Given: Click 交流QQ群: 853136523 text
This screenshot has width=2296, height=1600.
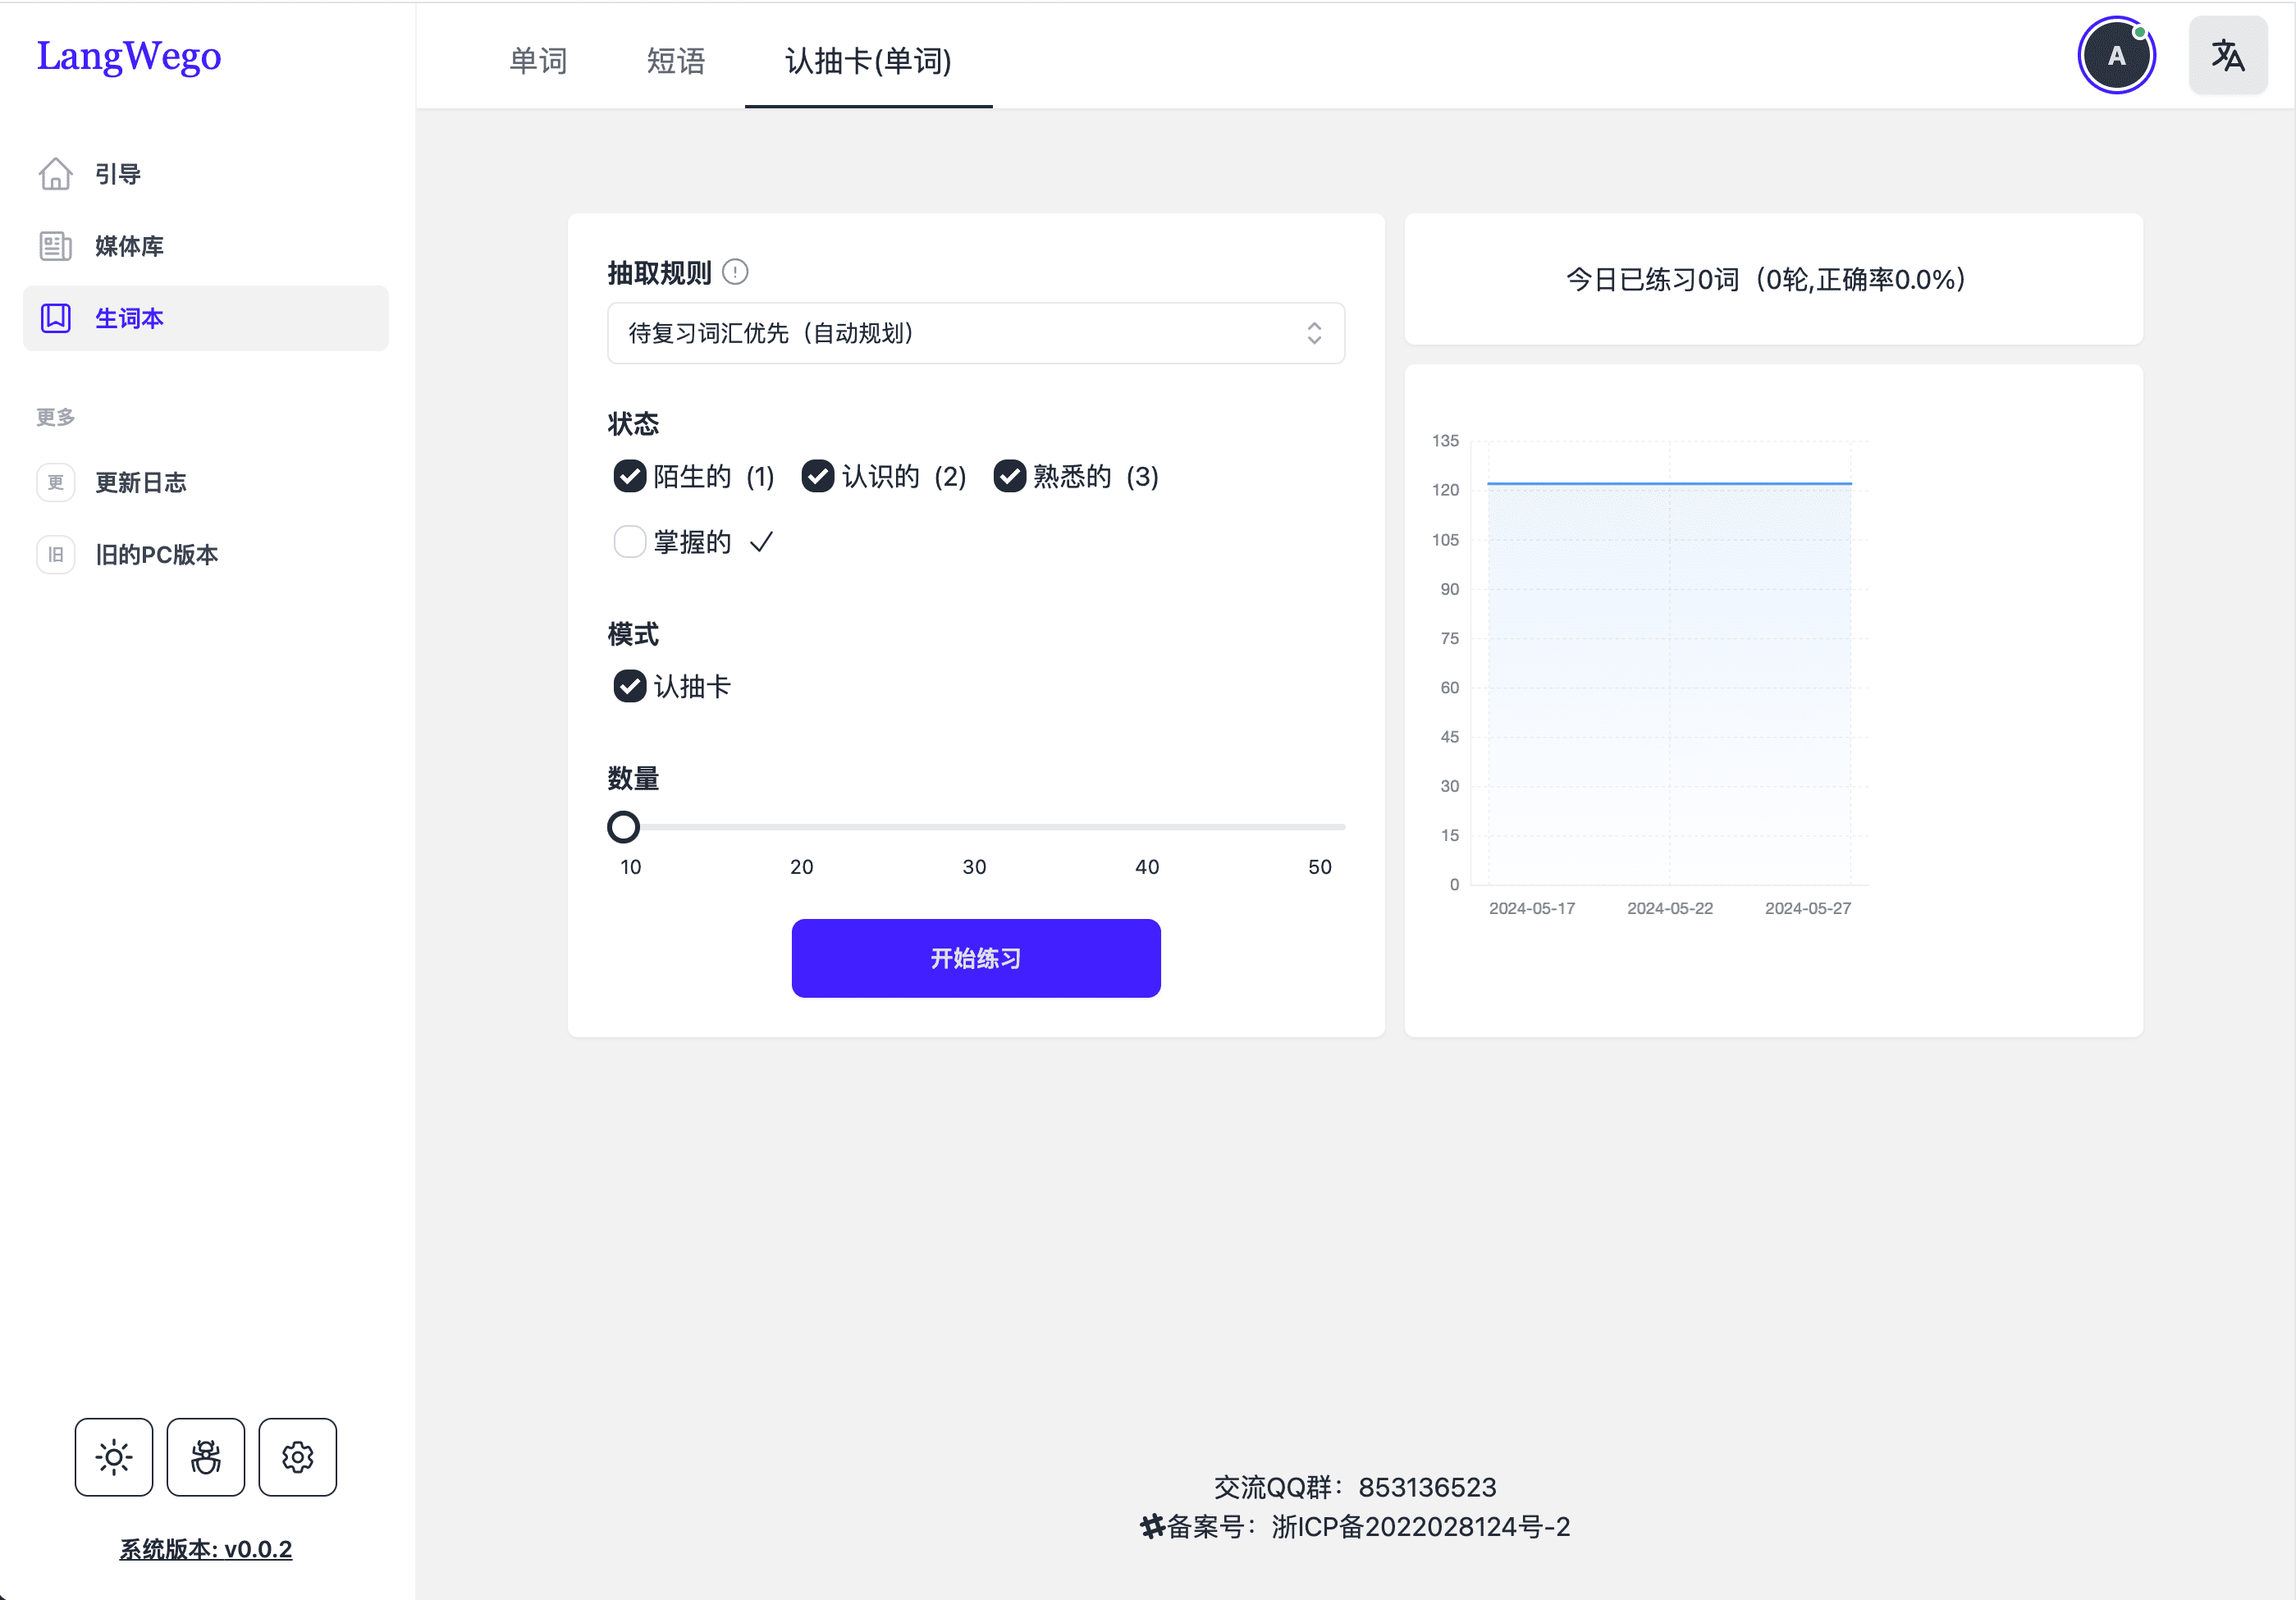Looking at the screenshot, I should [1355, 1487].
